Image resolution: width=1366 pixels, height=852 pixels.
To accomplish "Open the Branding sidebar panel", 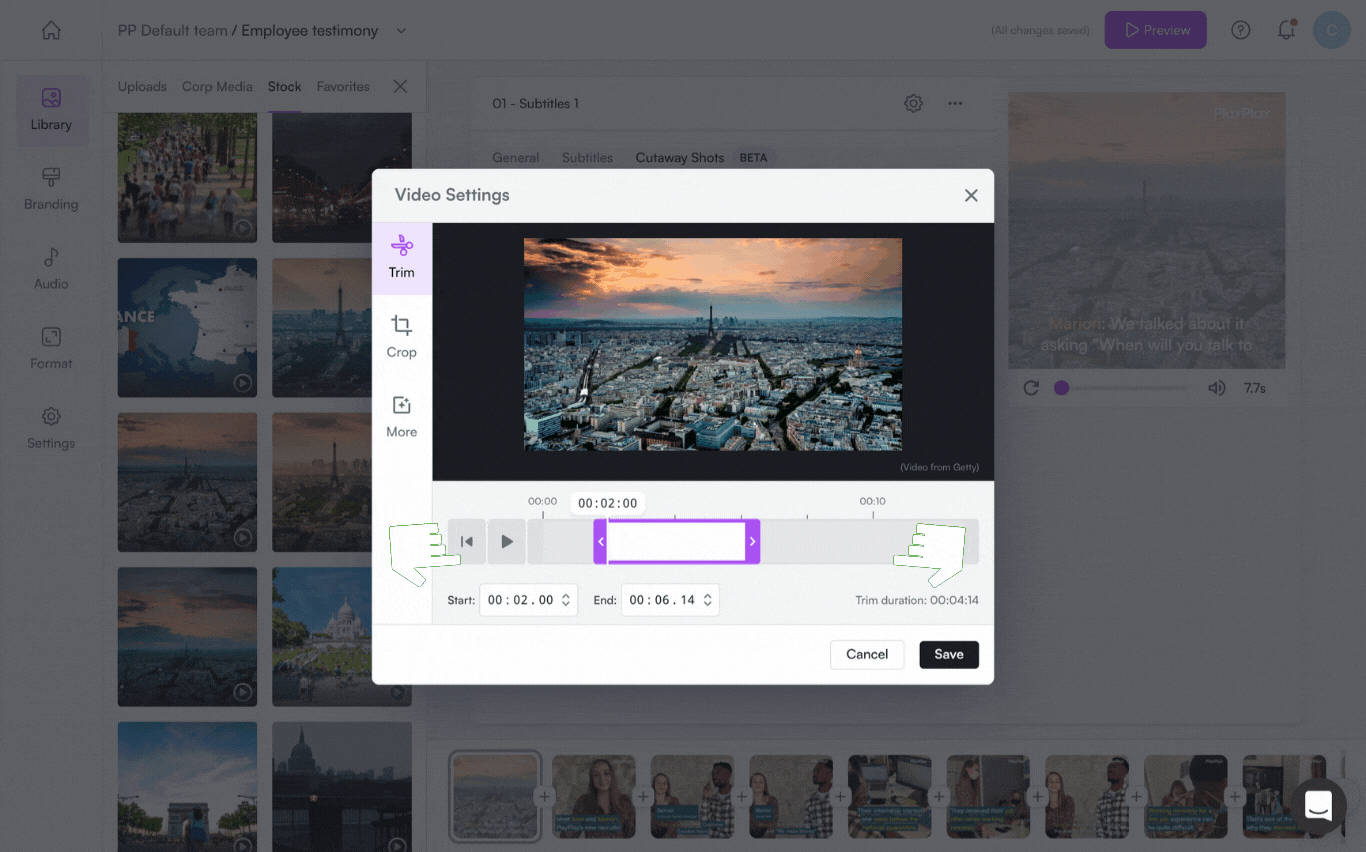I will coord(51,190).
